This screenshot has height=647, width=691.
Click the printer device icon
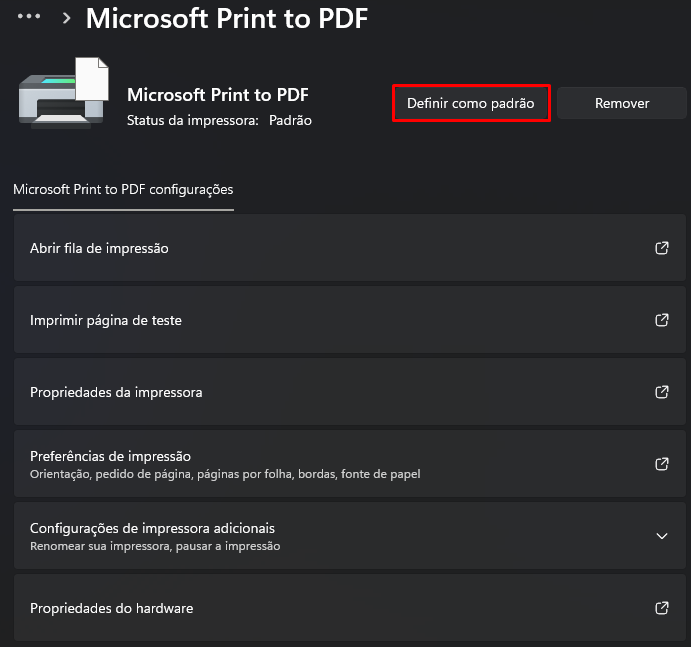[x=62, y=94]
